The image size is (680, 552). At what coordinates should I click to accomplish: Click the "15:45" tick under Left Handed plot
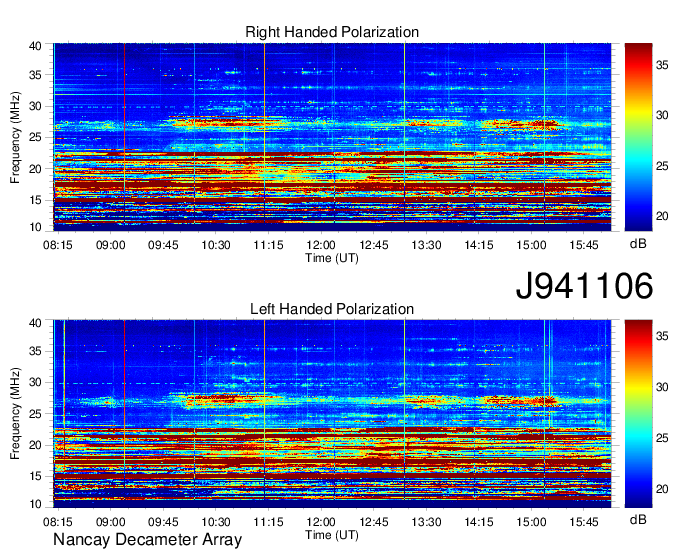coord(584,522)
